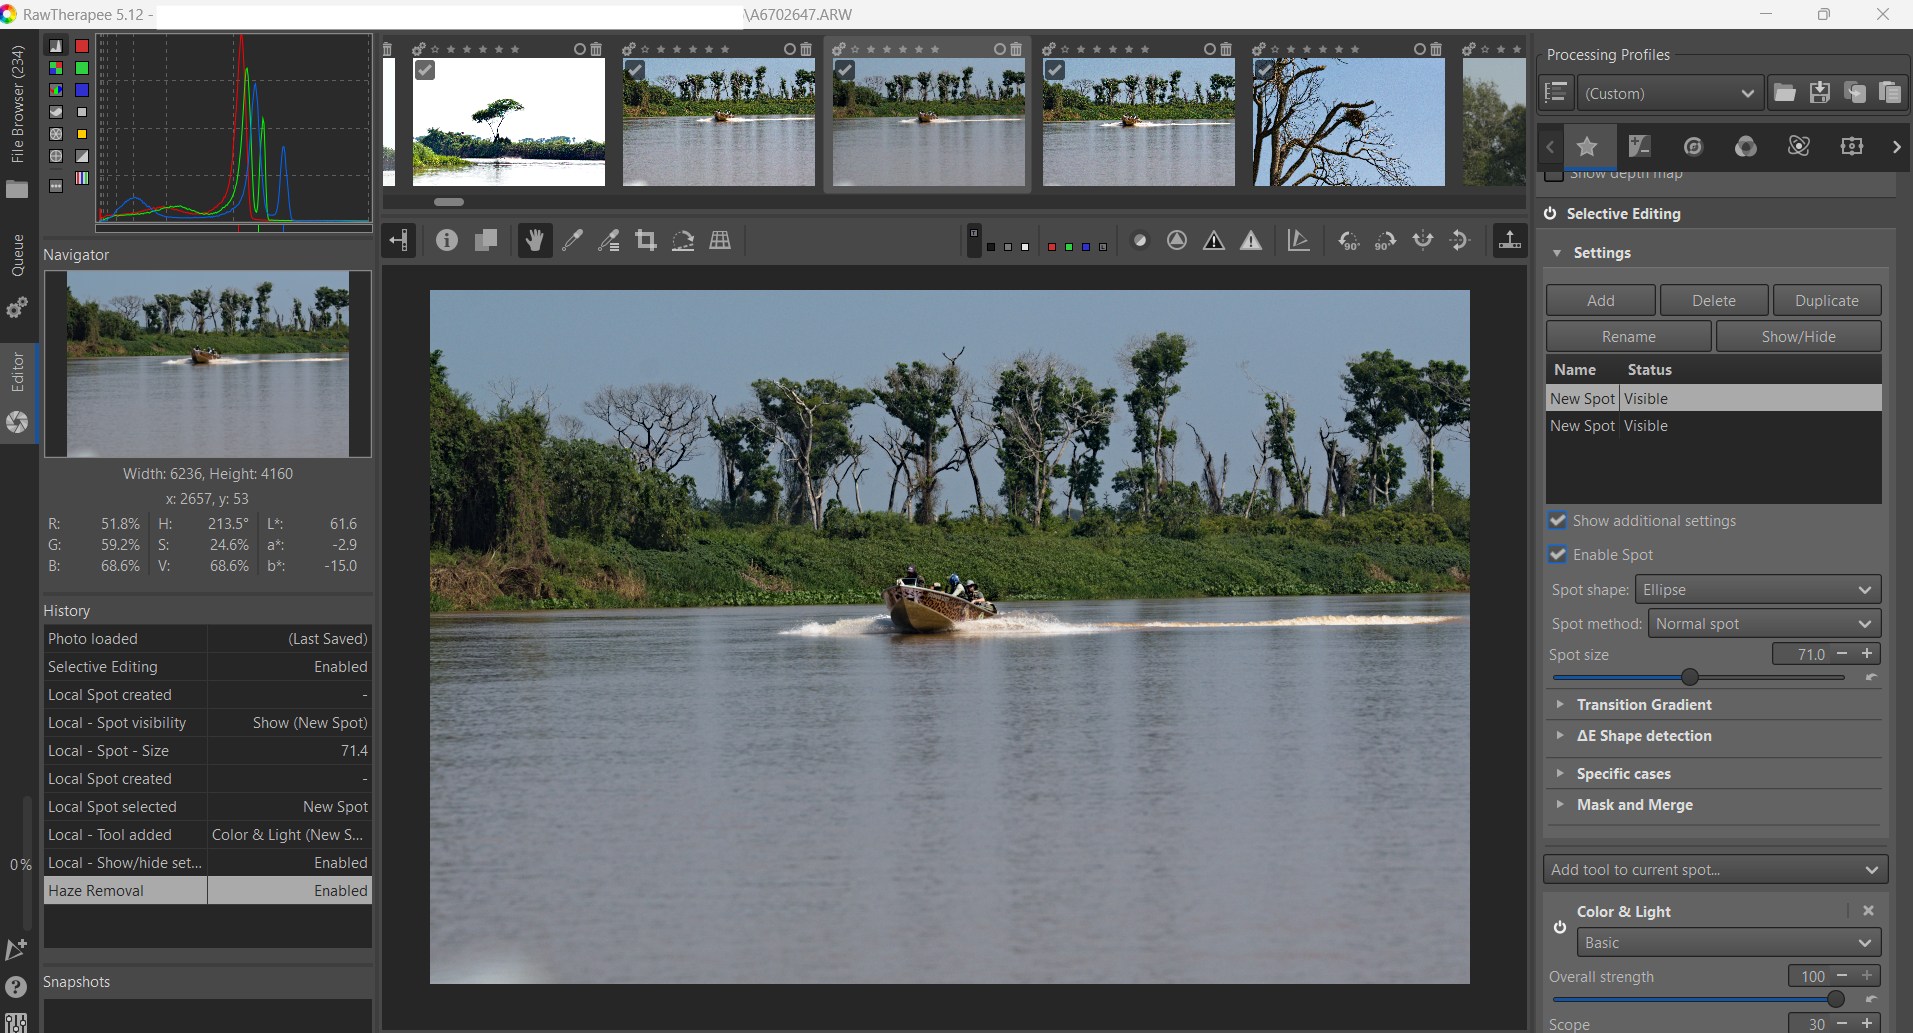This screenshot has width=1913, height=1033.
Task: Activate the Crop selection tool
Action: click(646, 240)
